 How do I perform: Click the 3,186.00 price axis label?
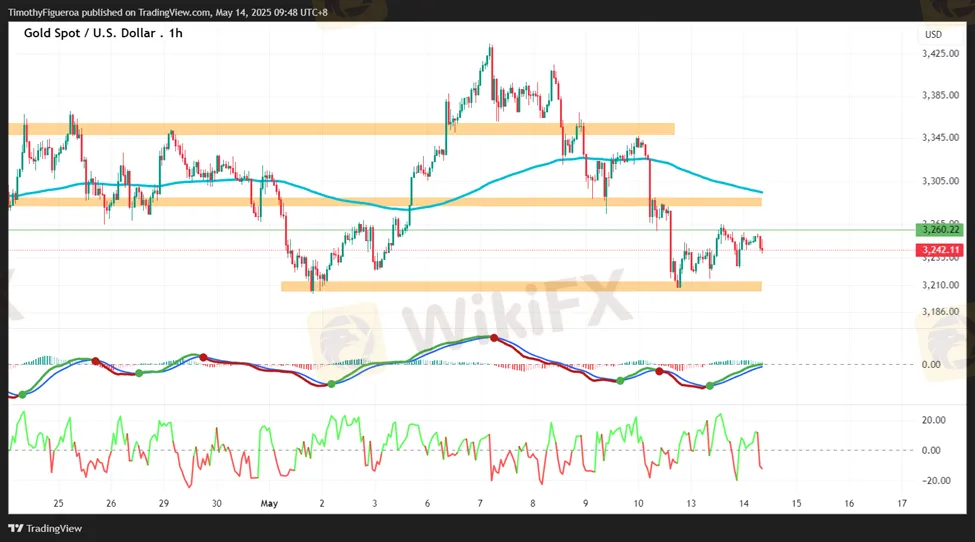point(940,311)
